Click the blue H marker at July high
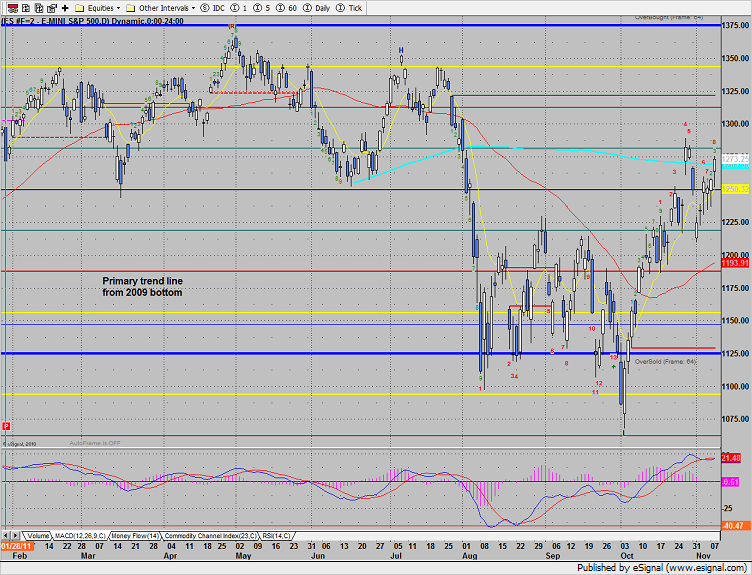 tap(401, 50)
